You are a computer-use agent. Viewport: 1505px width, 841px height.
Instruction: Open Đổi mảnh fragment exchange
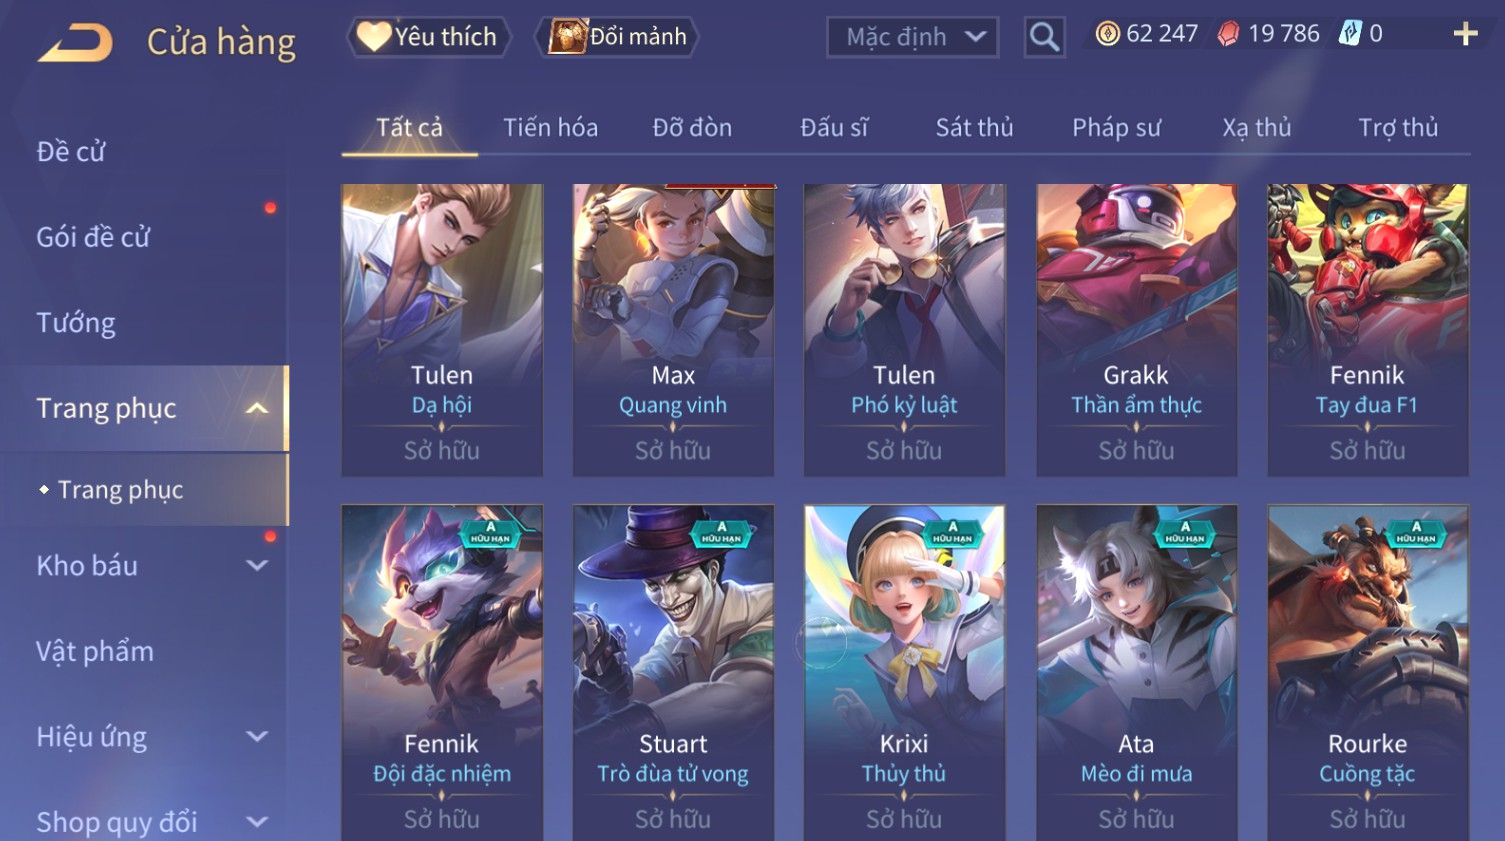pyautogui.click(x=617, y=37)
